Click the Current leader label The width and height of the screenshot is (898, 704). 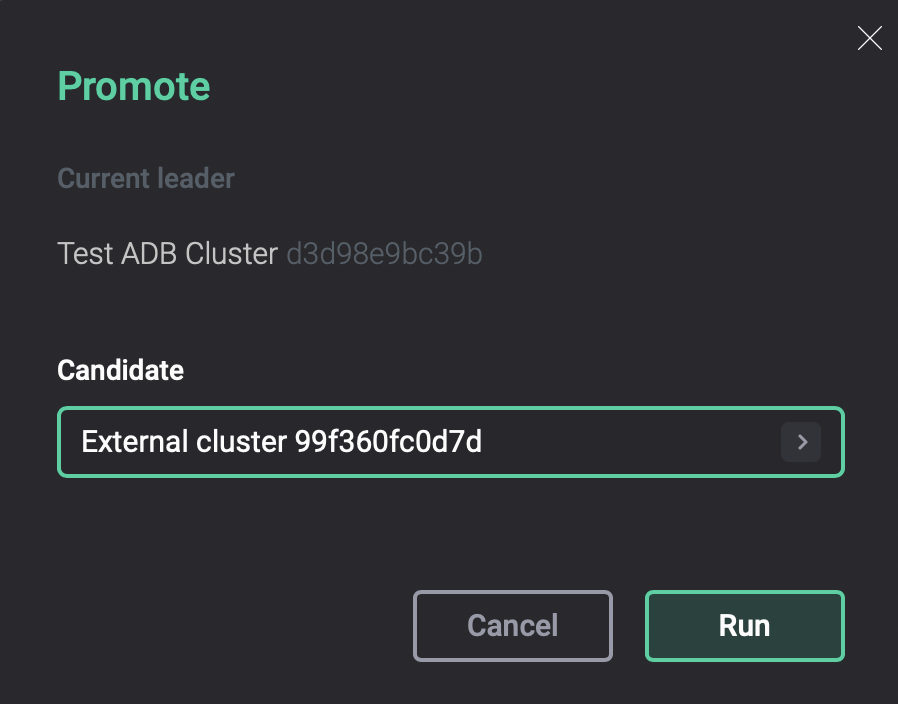(x=146, y=179)
